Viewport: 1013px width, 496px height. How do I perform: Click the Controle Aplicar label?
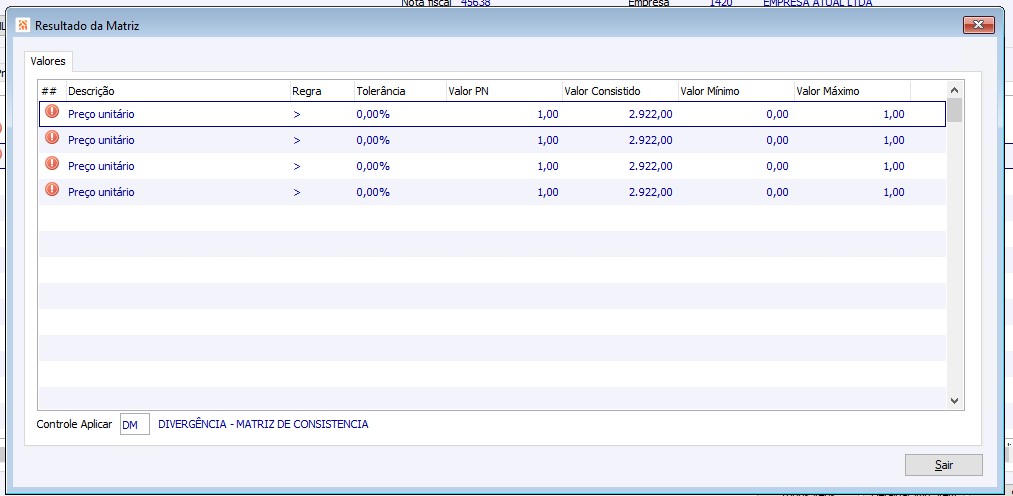tap(74, 424)
